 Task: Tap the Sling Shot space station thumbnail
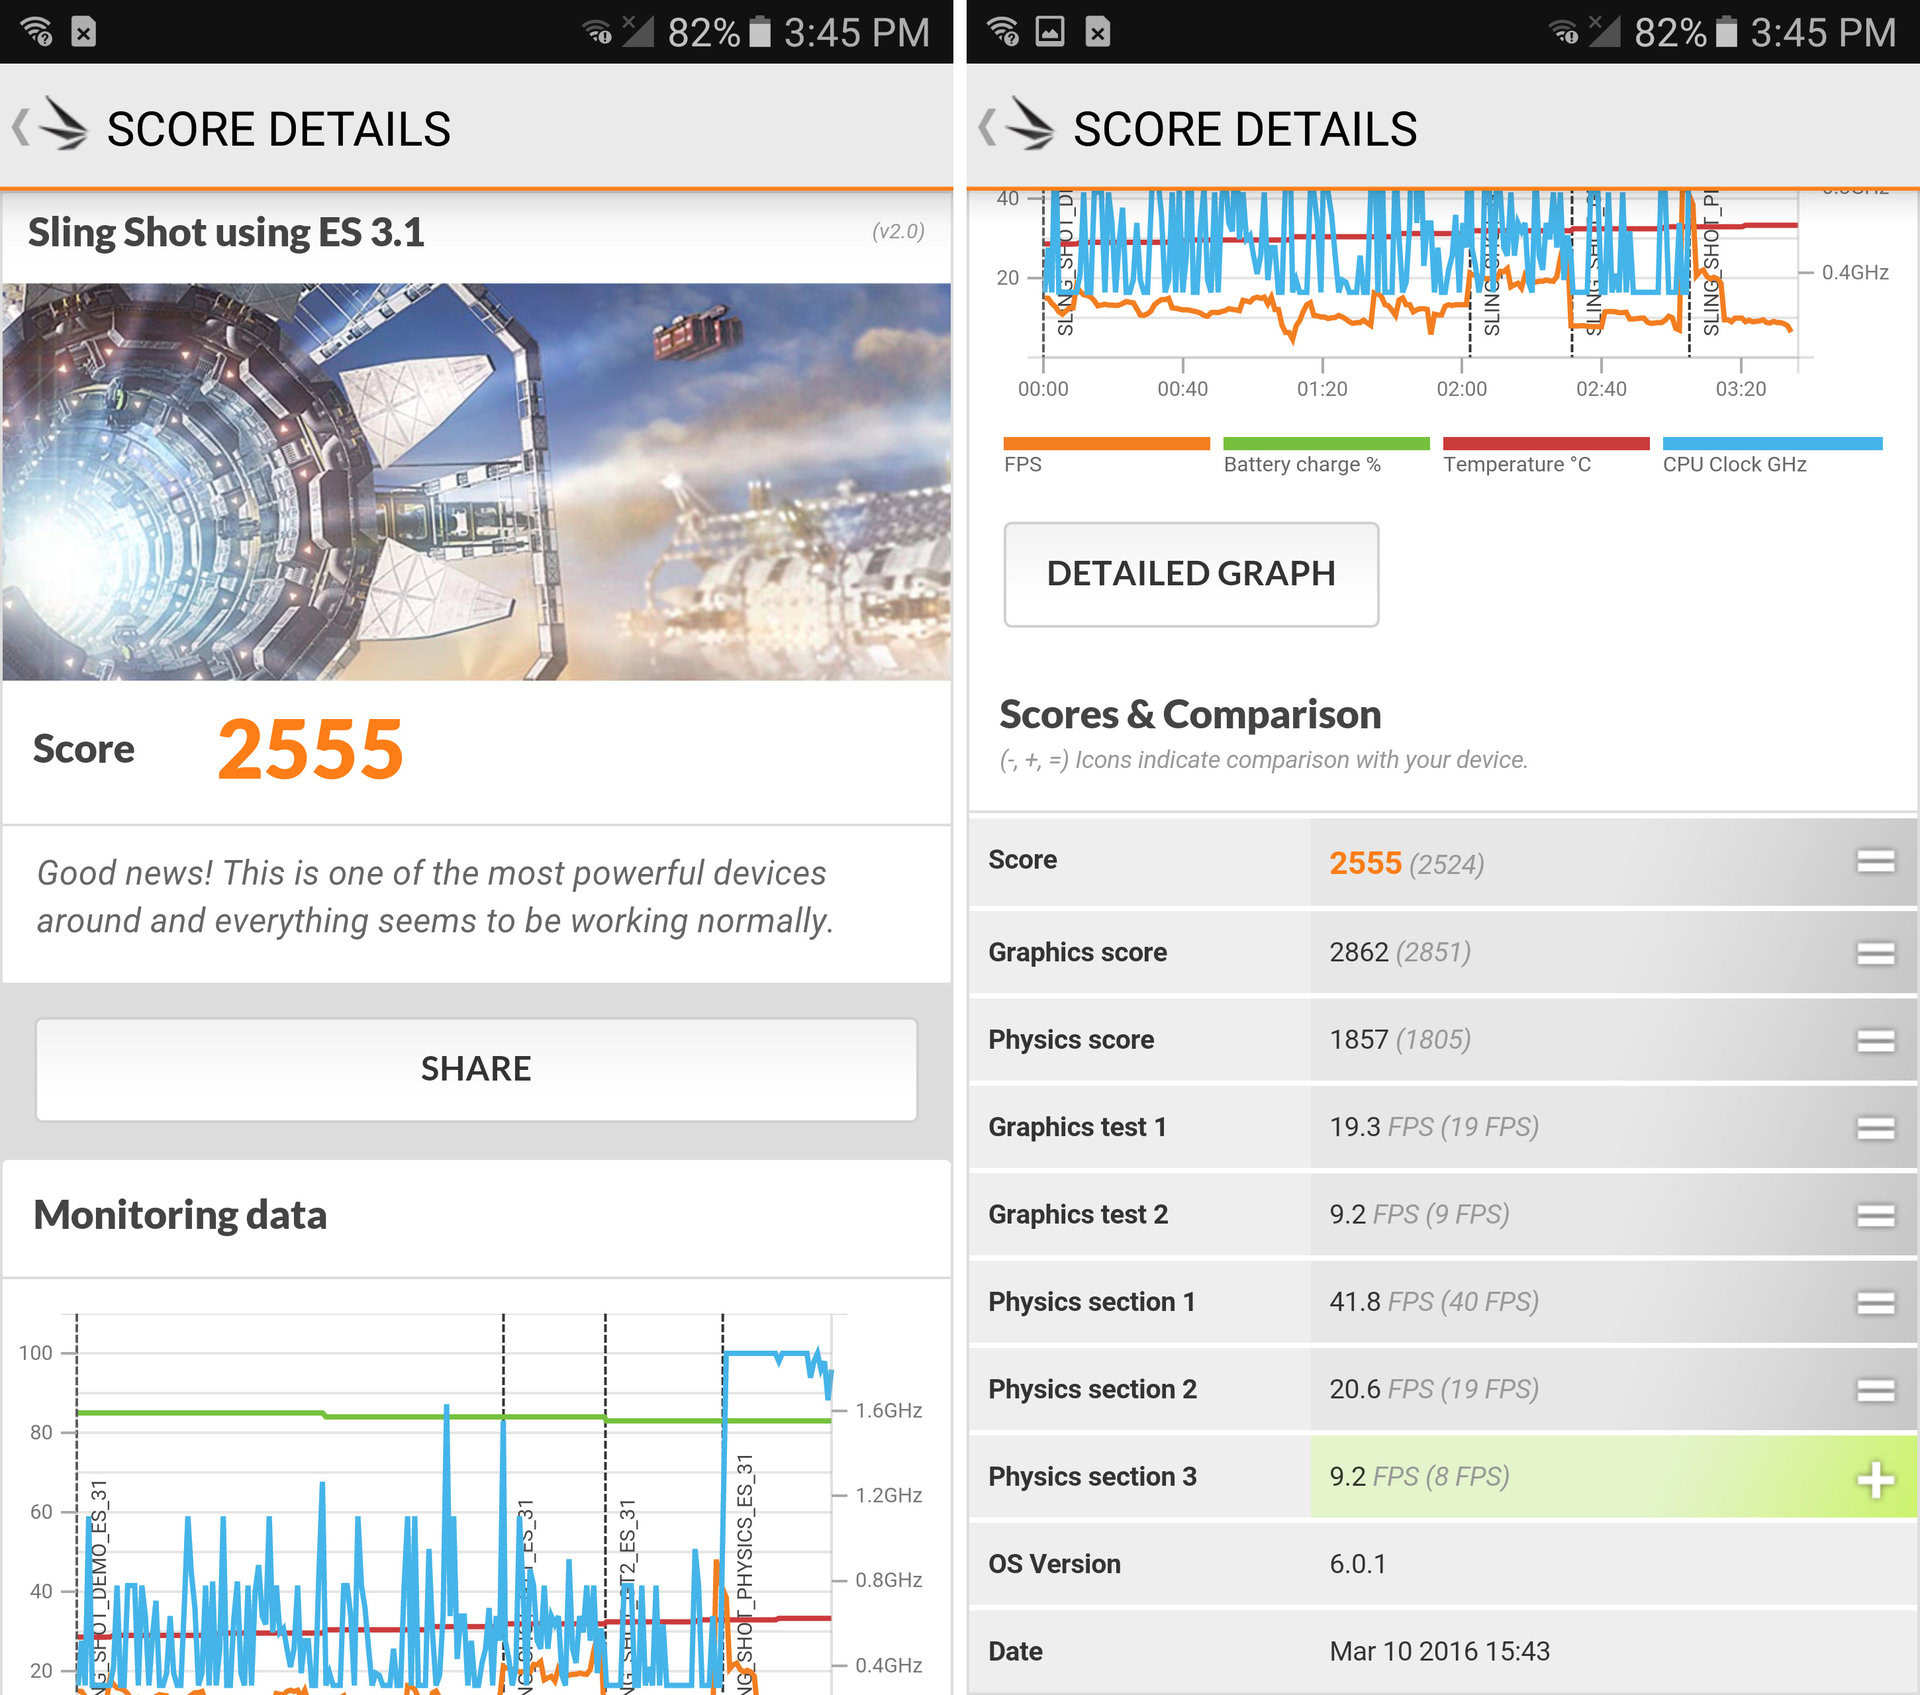click(x=476, y=481)
